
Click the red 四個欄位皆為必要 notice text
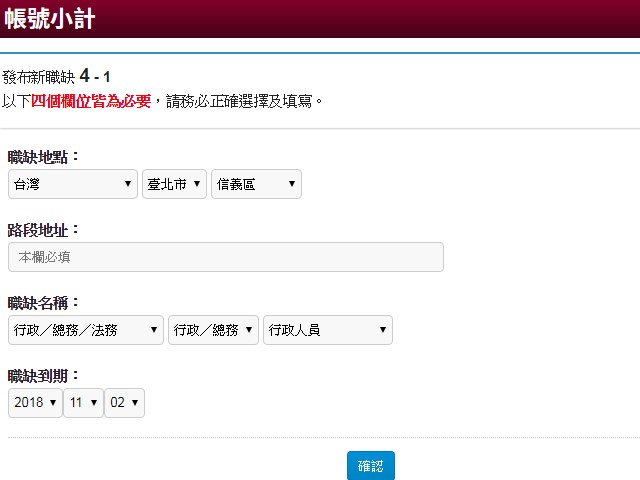click(91, 100)
